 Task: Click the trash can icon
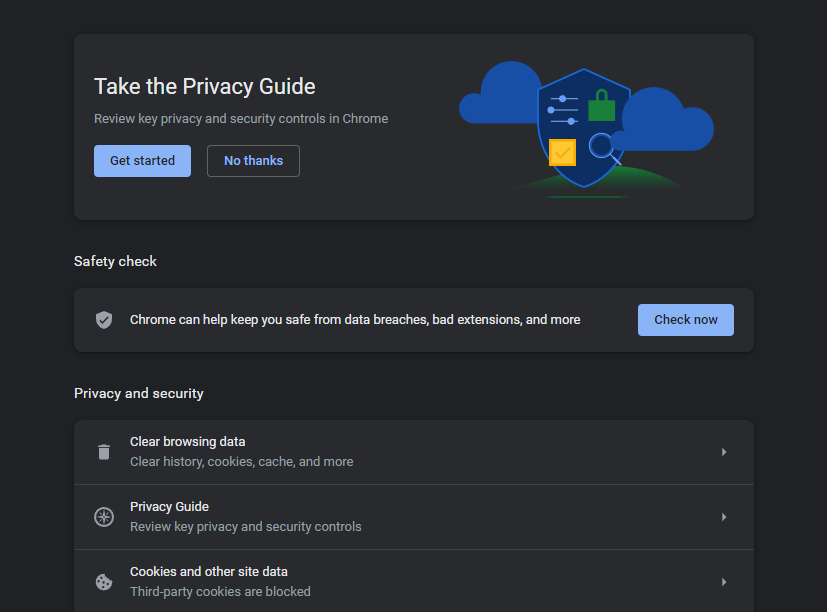[104, 452]
